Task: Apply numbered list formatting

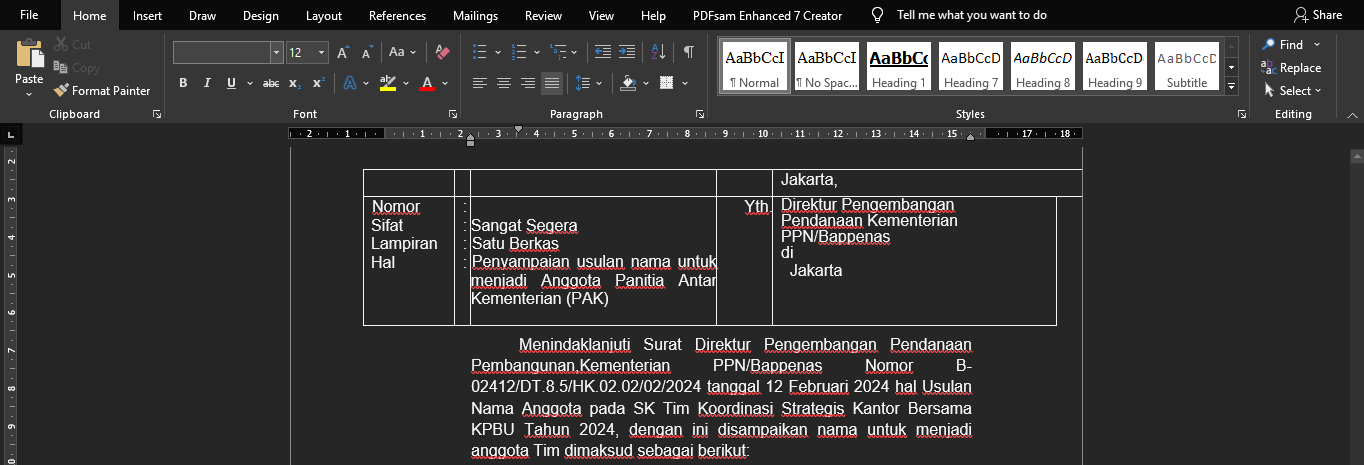Action: tap(520, 52)
